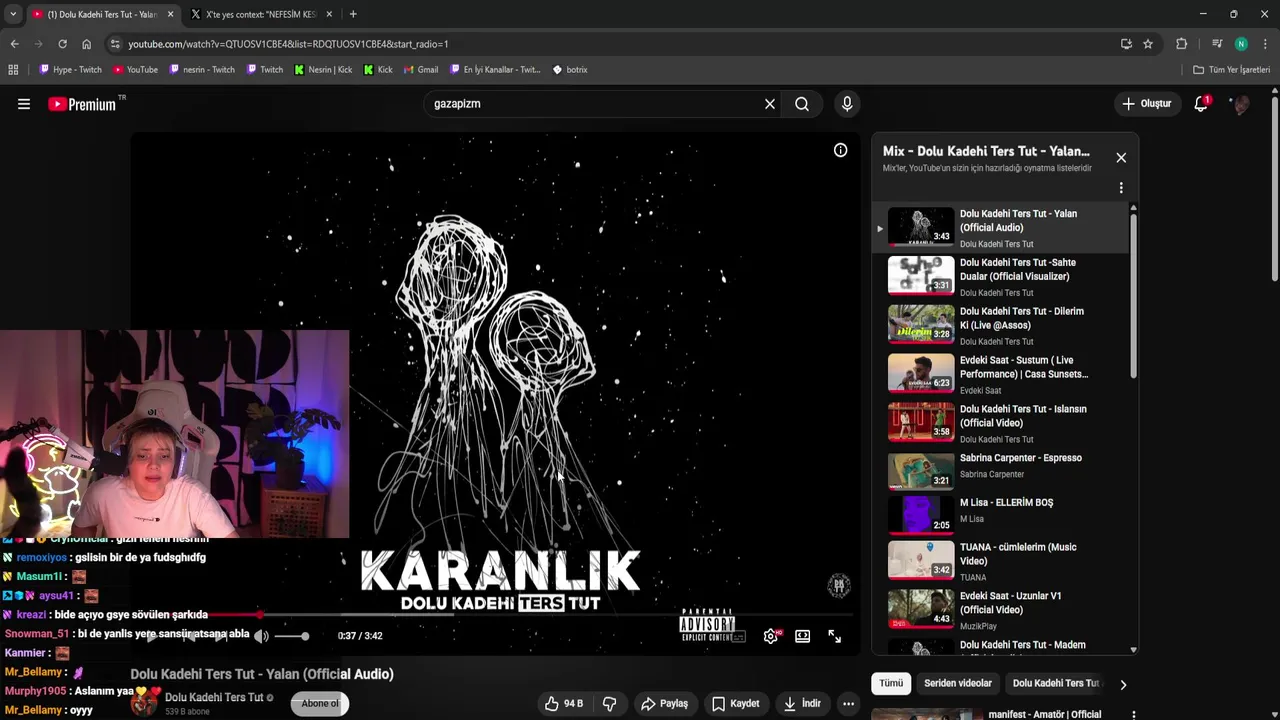Open Hype - Twitch bookmark
Viewport: 1280px width, 720px height.
click(70, 70)
